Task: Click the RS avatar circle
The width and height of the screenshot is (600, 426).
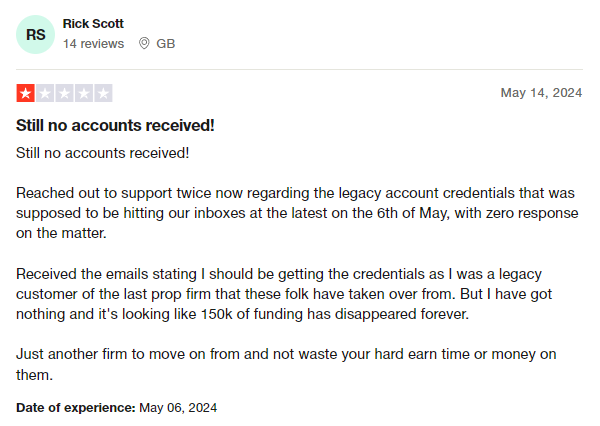Action: coord(35,34)
